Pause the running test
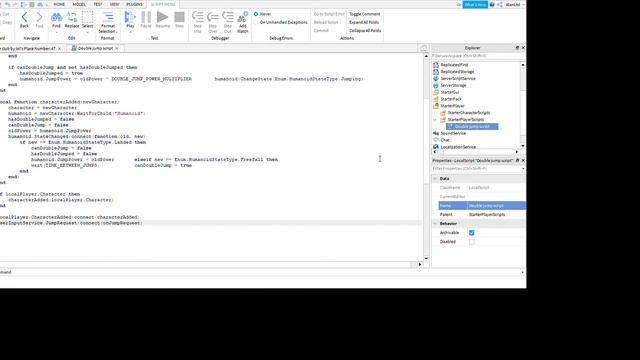The height and width of the screenshot is (360, 640). [x=146, y=20]
